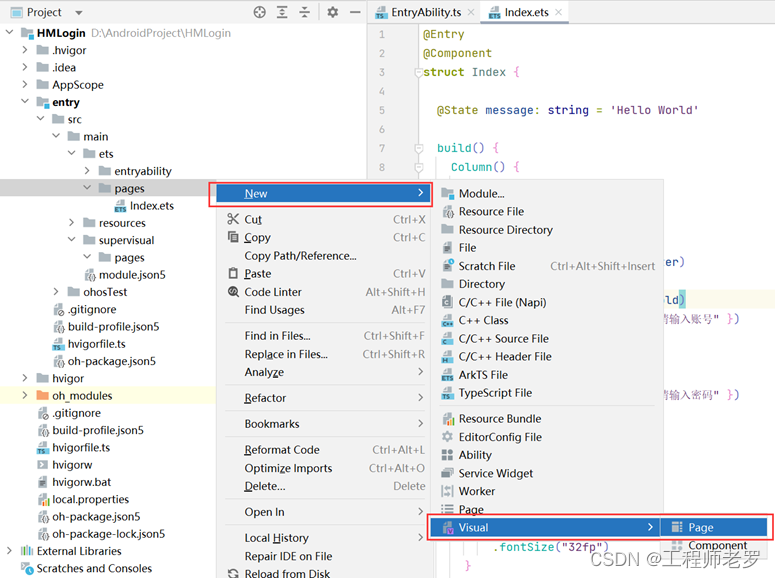Open the Analyze submenu
This screenshot has height=578, width=775.
(x=326, y=372)
